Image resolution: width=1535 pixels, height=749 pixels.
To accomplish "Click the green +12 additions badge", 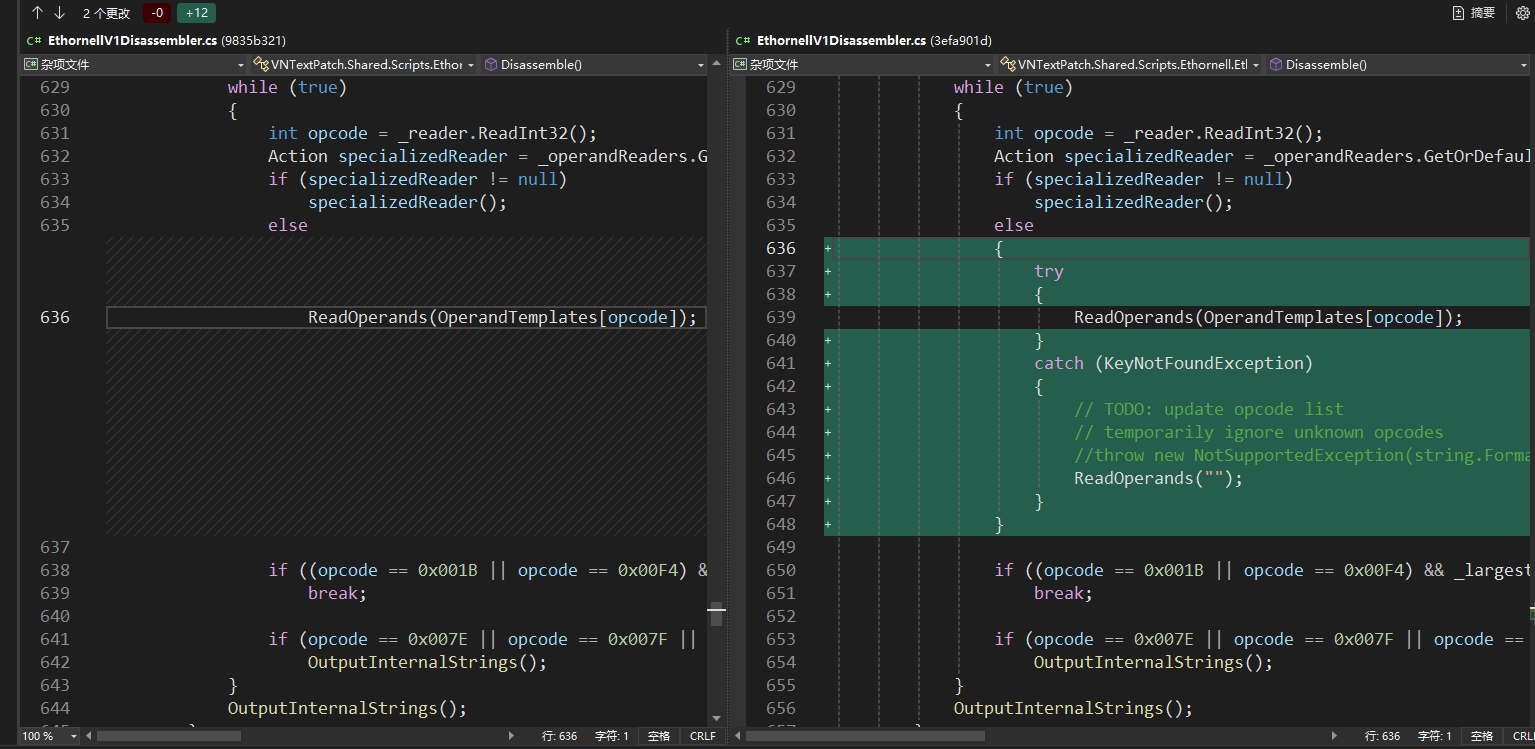I will point(196,13).
